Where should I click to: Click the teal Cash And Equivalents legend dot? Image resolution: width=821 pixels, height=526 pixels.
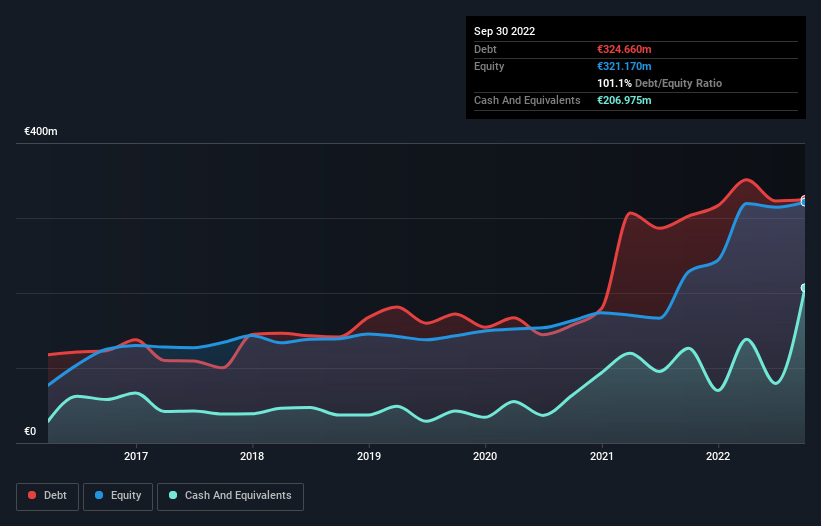point(173,495)
